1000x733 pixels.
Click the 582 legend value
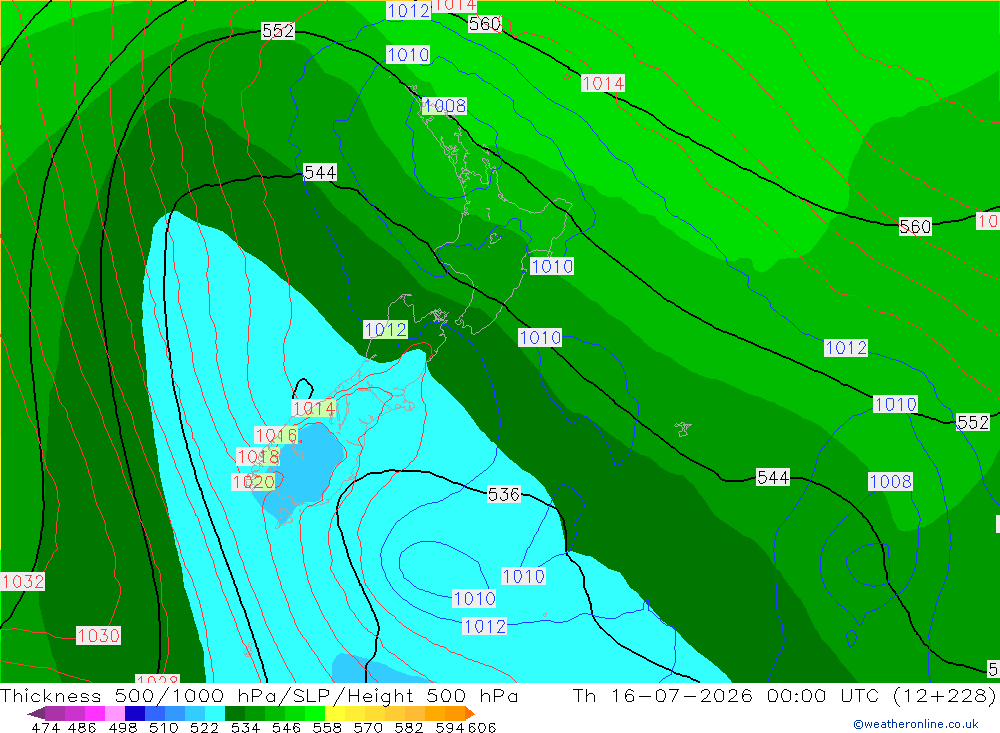409,727
